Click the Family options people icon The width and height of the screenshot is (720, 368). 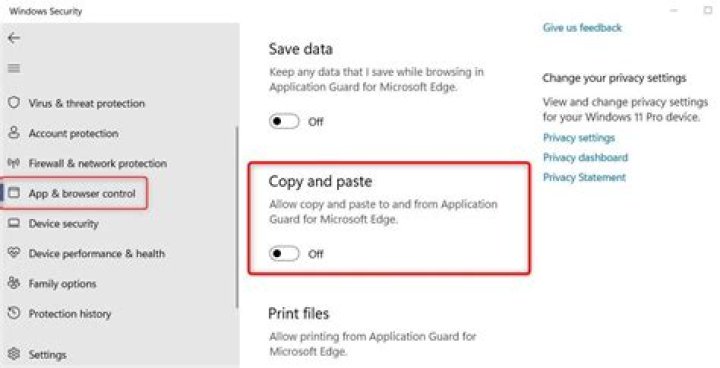14,283
